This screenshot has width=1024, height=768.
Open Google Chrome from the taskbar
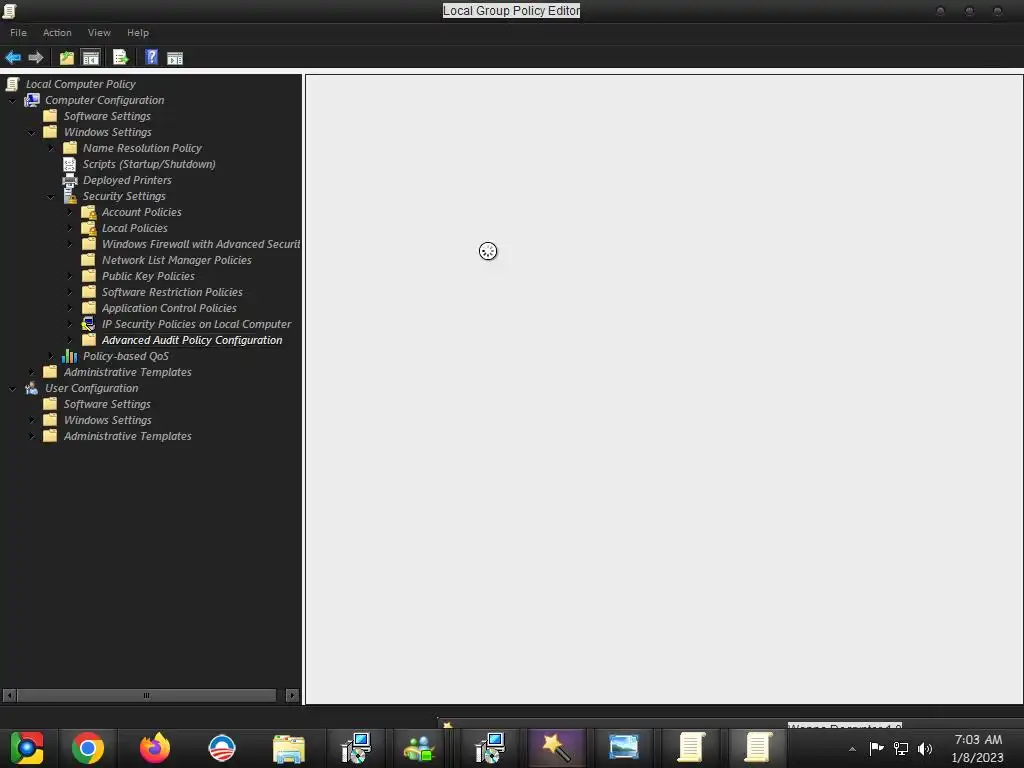click(x=88, y=748)
